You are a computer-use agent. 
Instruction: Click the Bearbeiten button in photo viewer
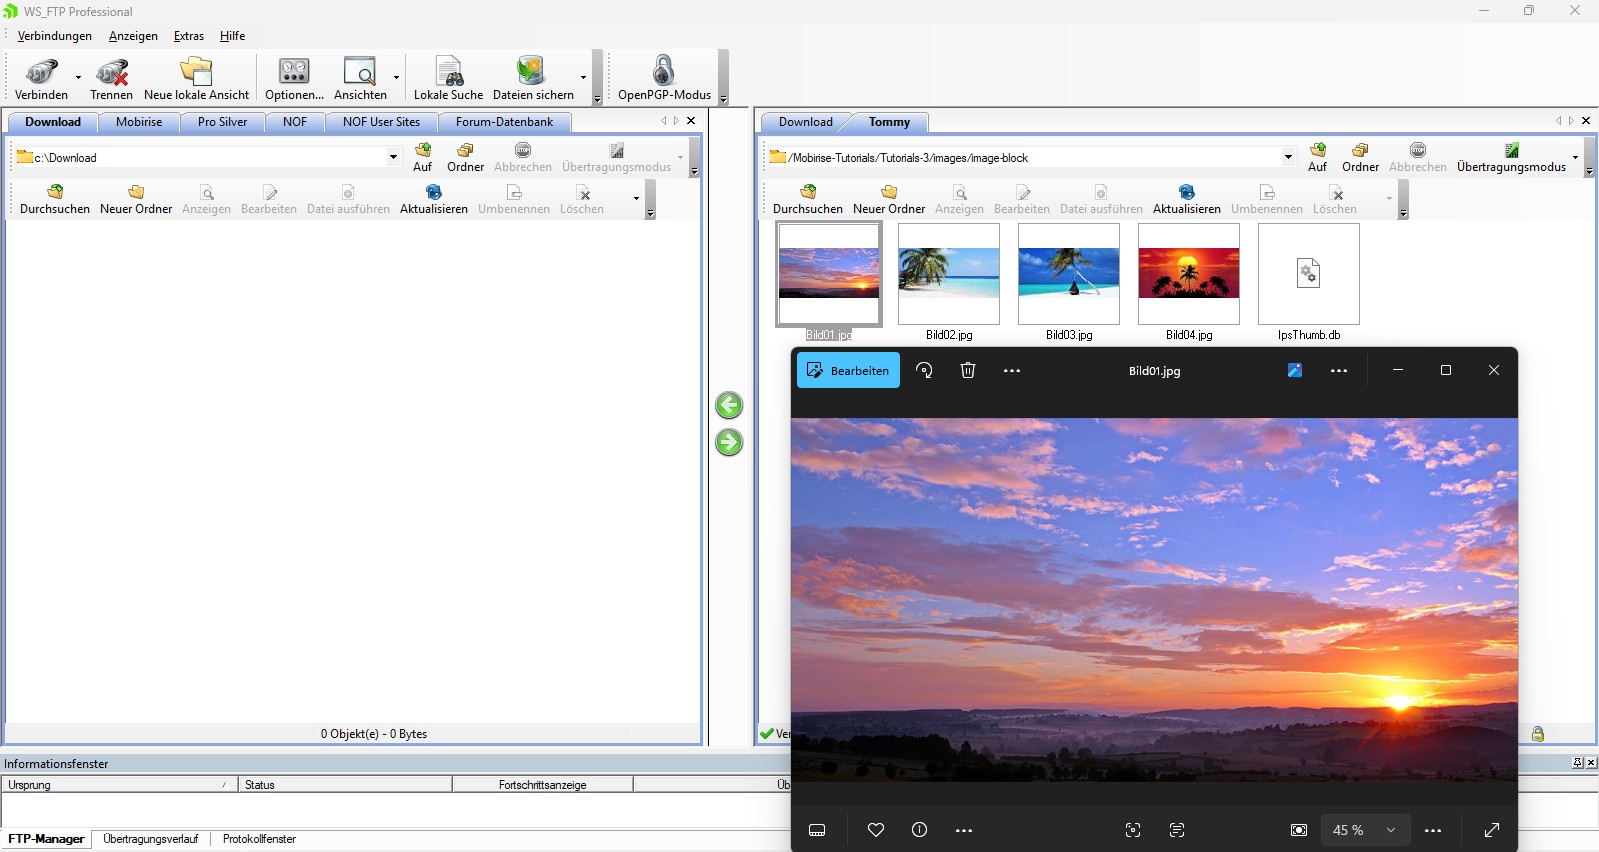tap(848, 370)
